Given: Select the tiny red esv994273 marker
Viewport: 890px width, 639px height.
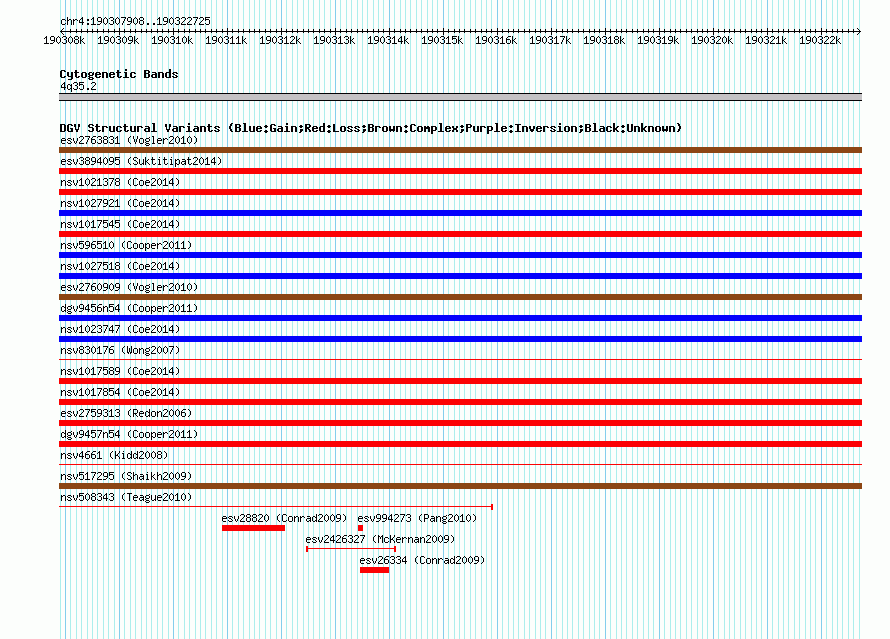Looking at the screenshot, I should tap(360, 528).
